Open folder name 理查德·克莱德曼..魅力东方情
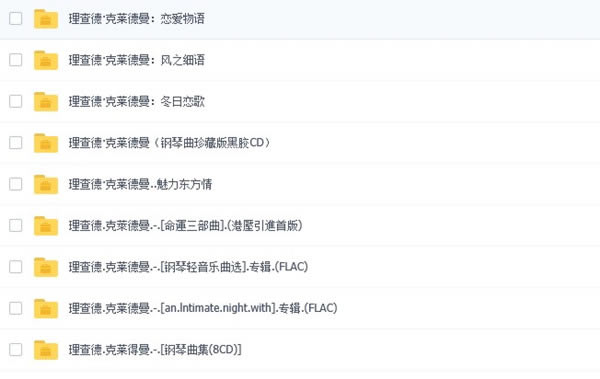600x379 pixels. [x=140, y=184]
